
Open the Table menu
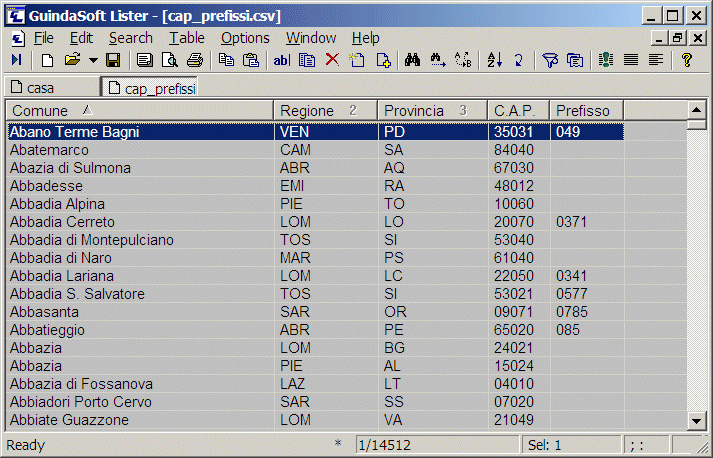(186, 38)
